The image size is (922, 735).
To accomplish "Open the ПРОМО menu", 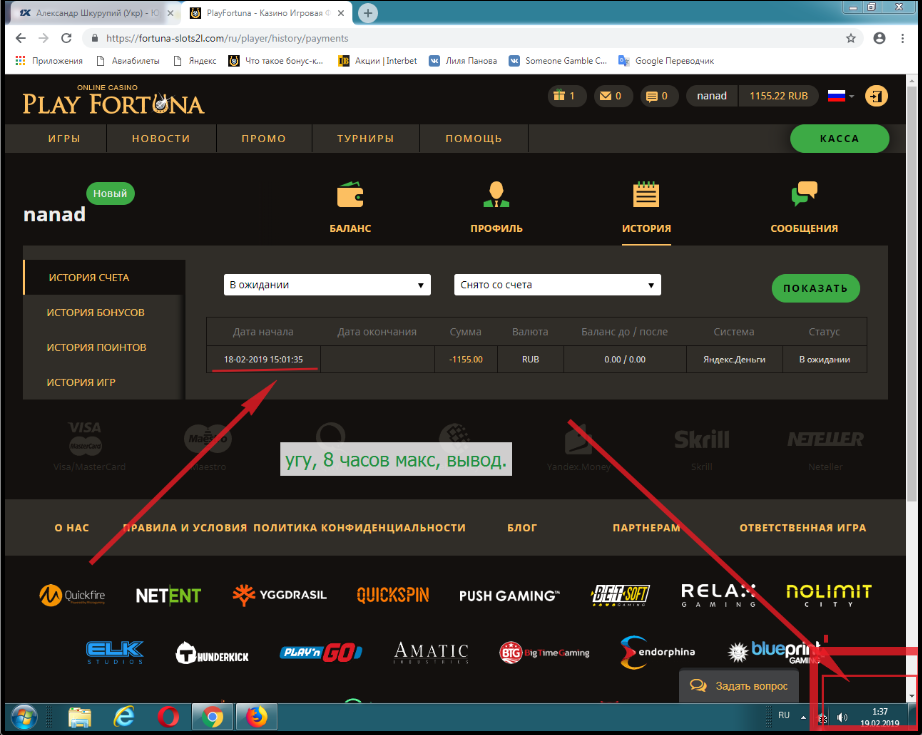I will pyautogui.click(x=263, y=139).
